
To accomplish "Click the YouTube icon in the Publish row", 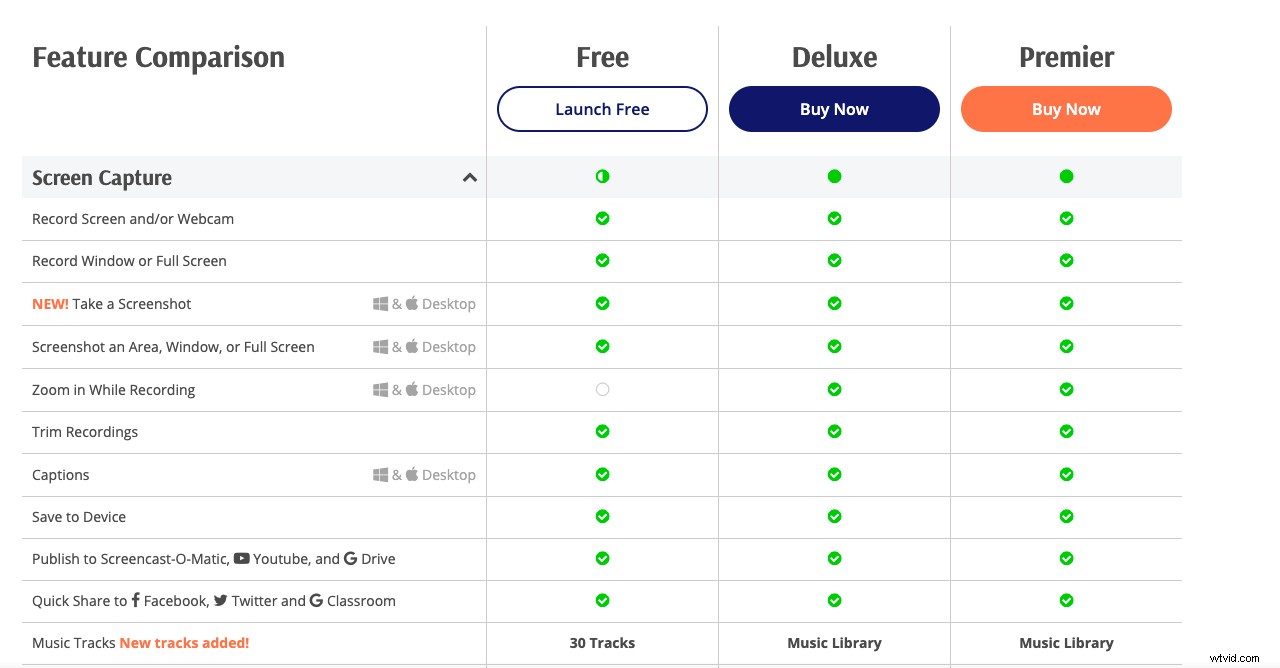I will click(x=241, y=559).
